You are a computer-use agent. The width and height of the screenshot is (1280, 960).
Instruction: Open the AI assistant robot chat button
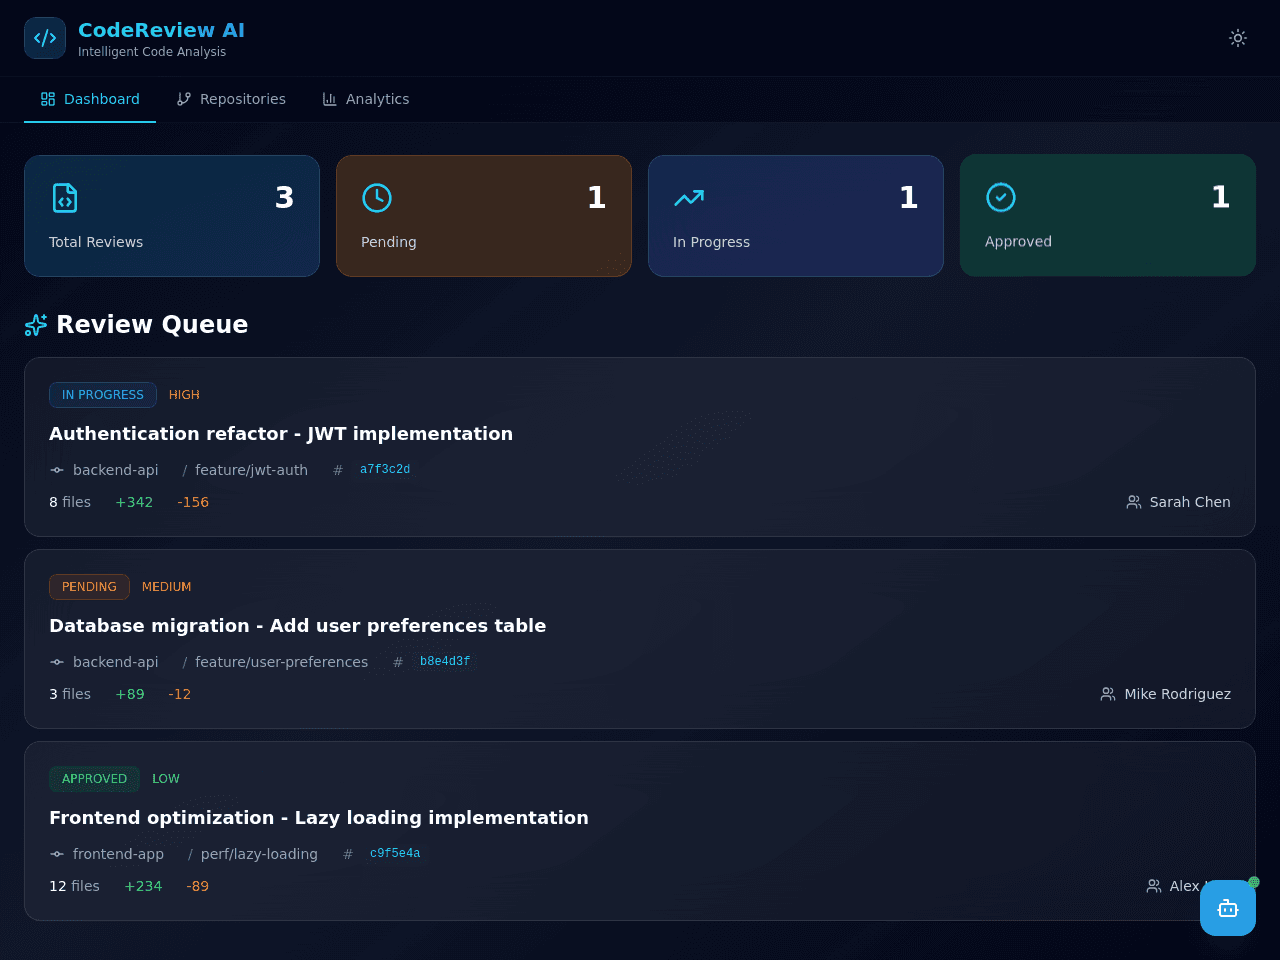point(1228,908)
